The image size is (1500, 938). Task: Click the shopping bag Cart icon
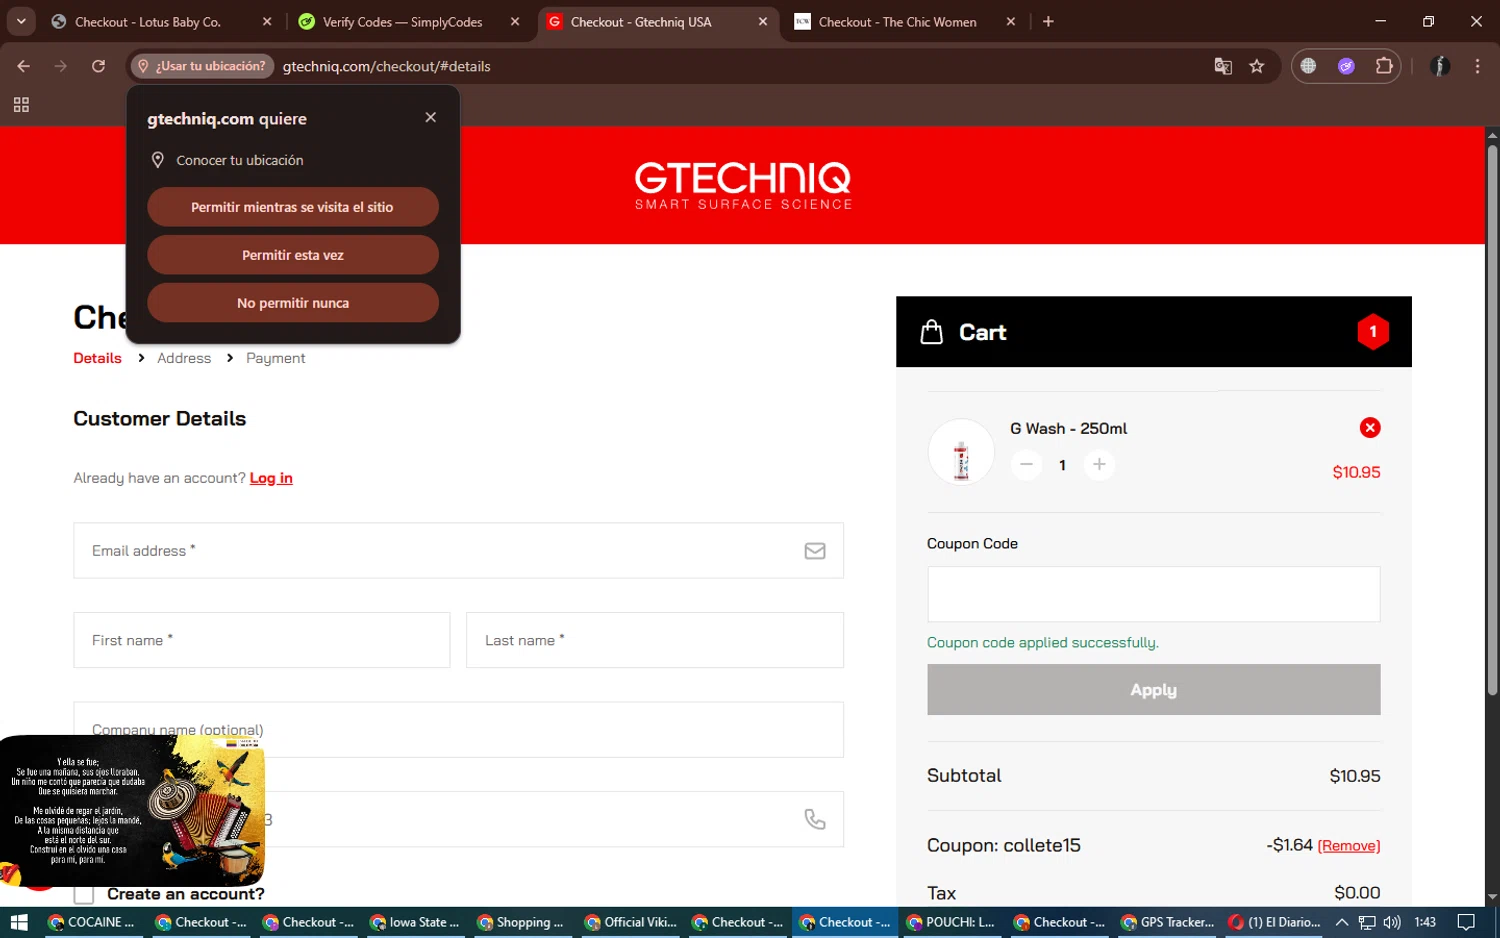931,332
